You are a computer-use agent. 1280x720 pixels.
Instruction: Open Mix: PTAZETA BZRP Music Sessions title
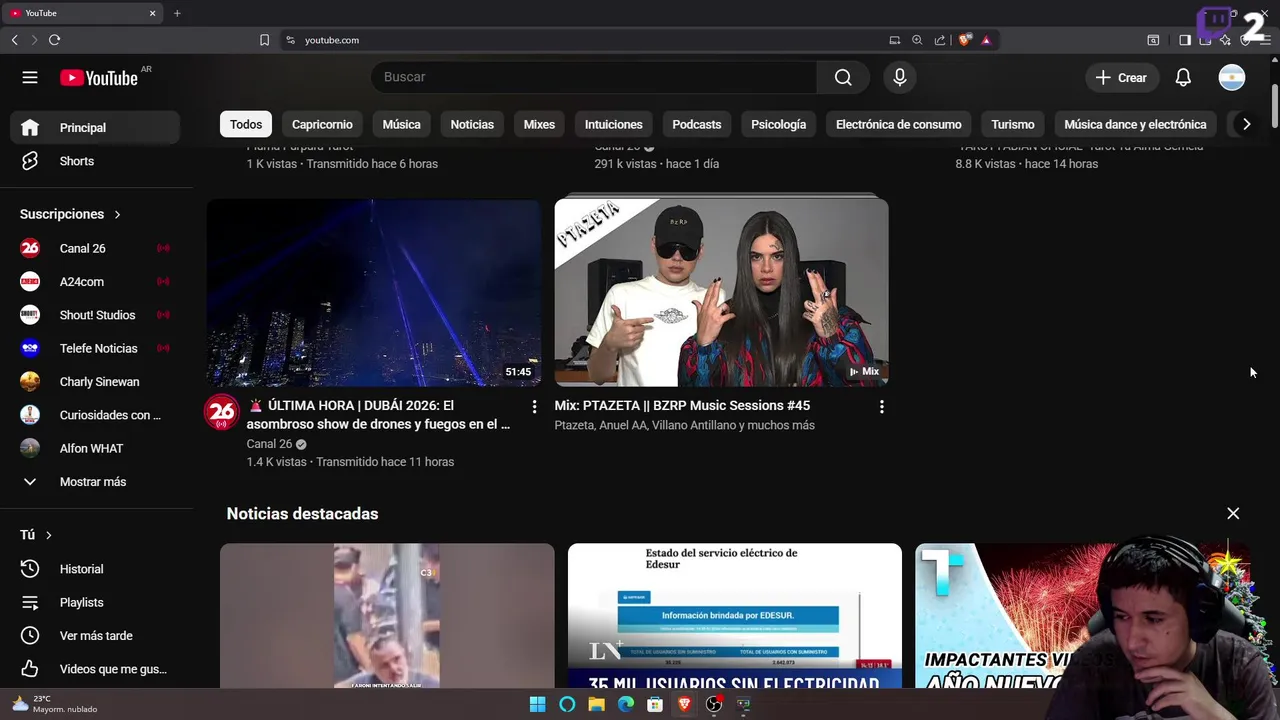(682, 406)
